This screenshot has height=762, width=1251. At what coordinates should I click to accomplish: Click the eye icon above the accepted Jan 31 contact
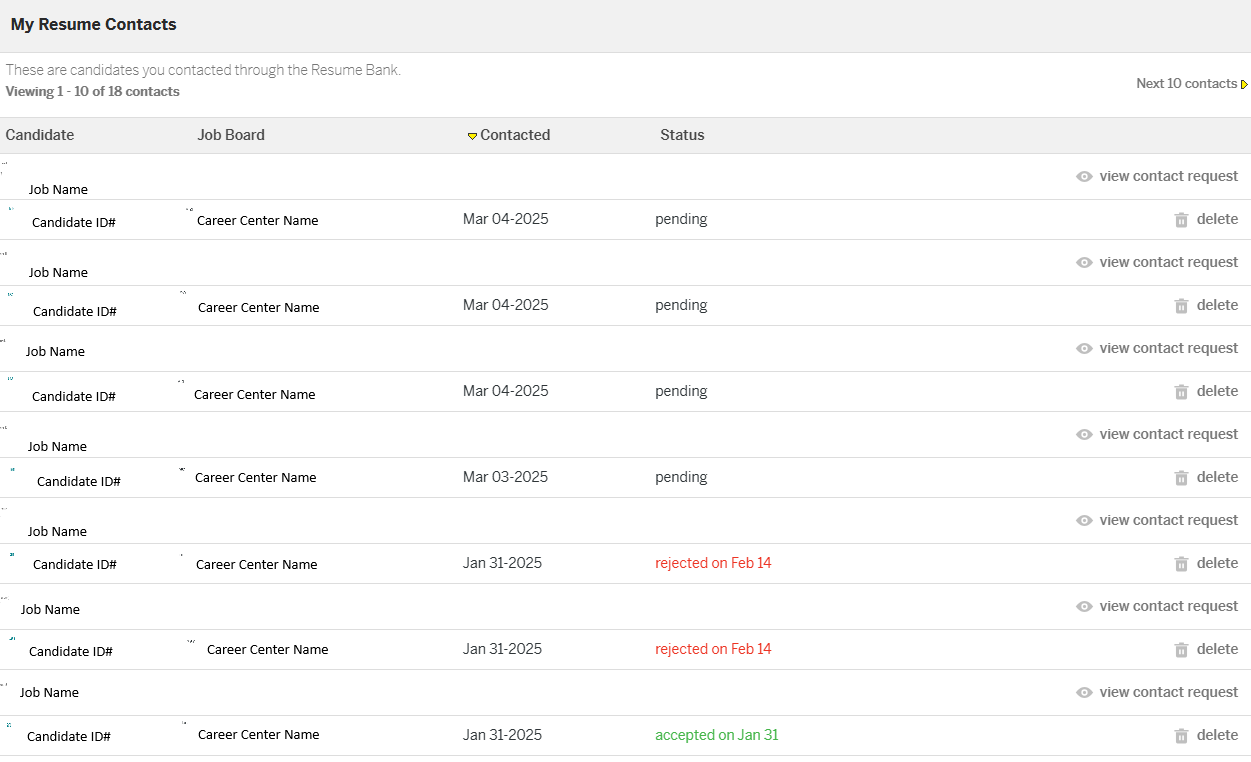(x=1084, y=693)
